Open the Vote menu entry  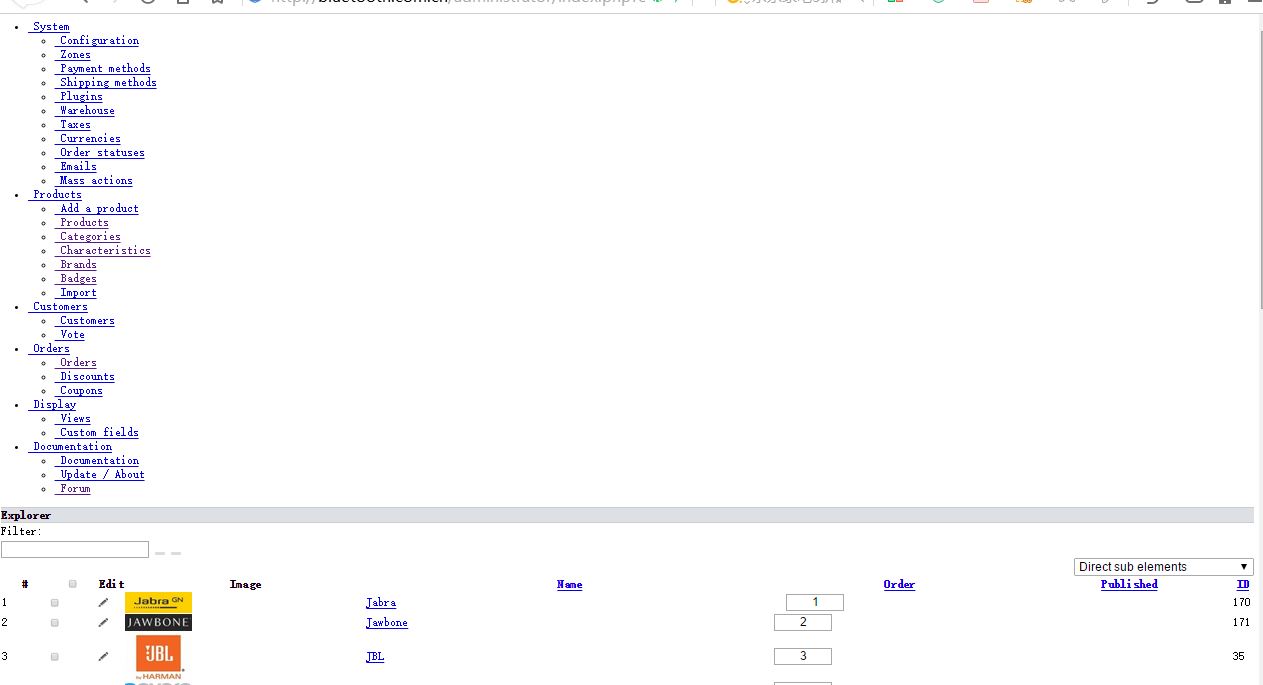(x=70, y=335)
